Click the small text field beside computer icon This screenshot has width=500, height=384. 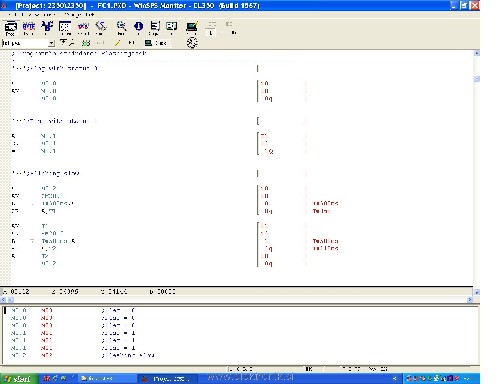162,43
